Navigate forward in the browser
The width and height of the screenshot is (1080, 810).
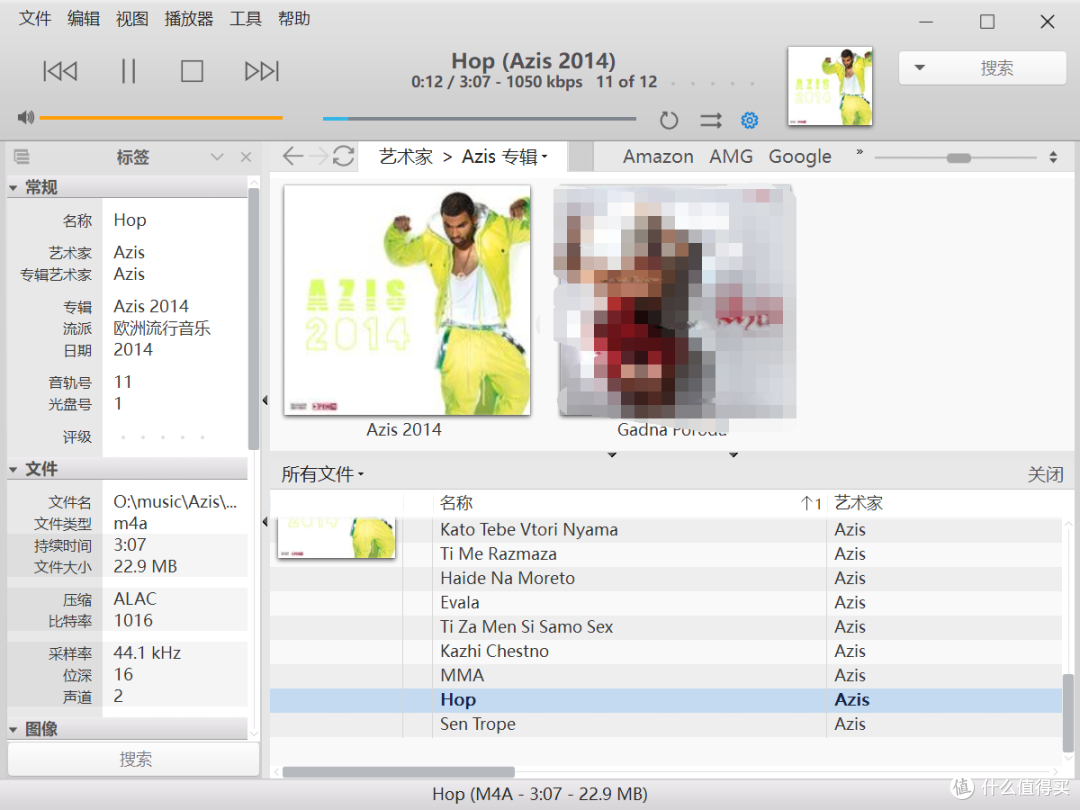click(318, 156)
